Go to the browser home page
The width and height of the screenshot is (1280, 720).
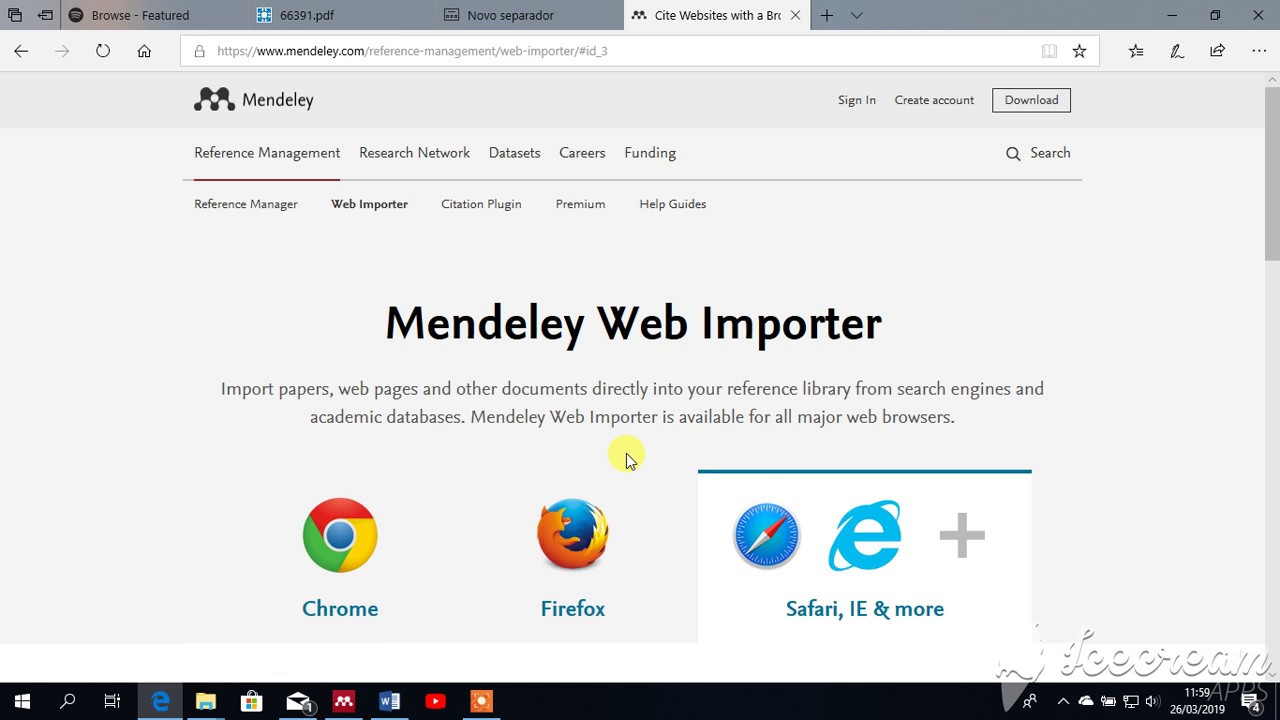click(144, 51)
